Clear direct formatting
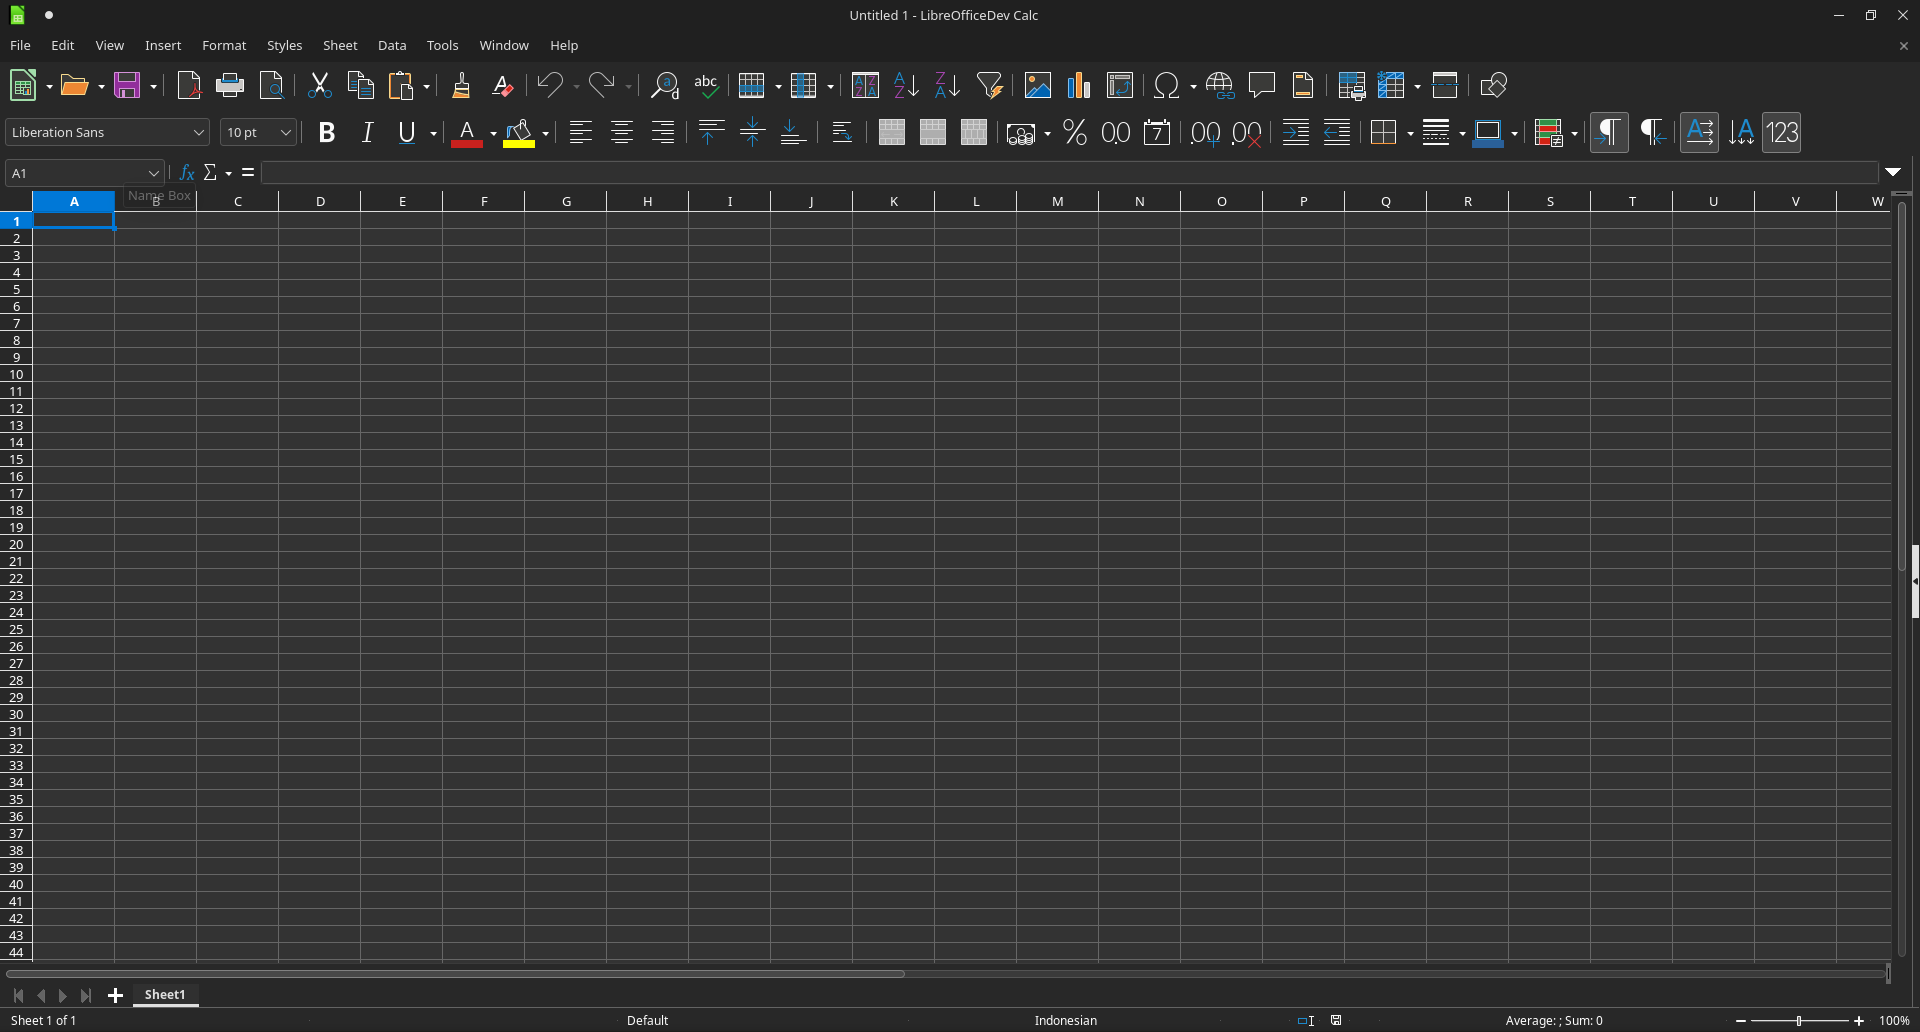1920x1032 pixels. click(503, 85)
